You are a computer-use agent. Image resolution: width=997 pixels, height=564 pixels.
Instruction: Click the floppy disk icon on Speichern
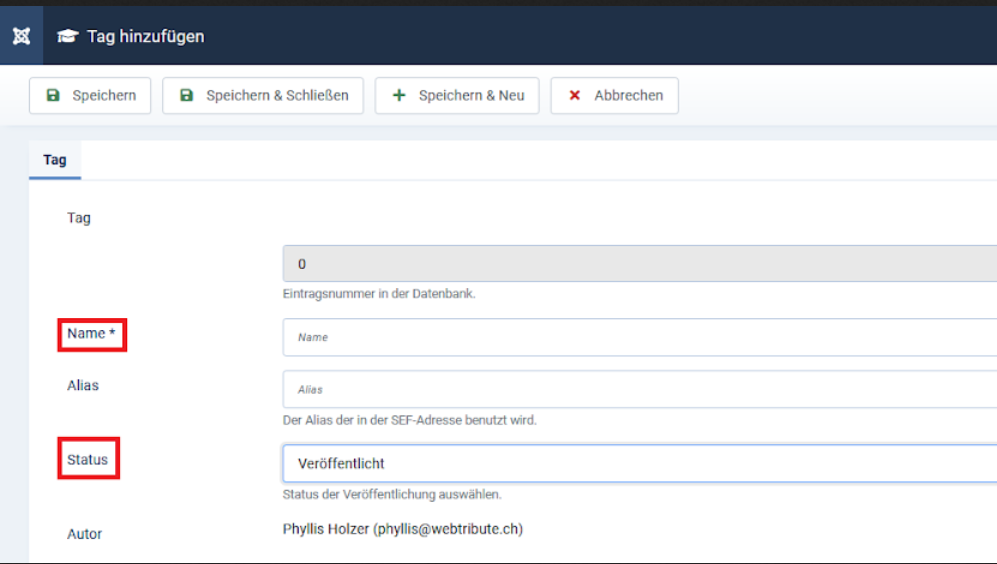(x=53, y=96)
